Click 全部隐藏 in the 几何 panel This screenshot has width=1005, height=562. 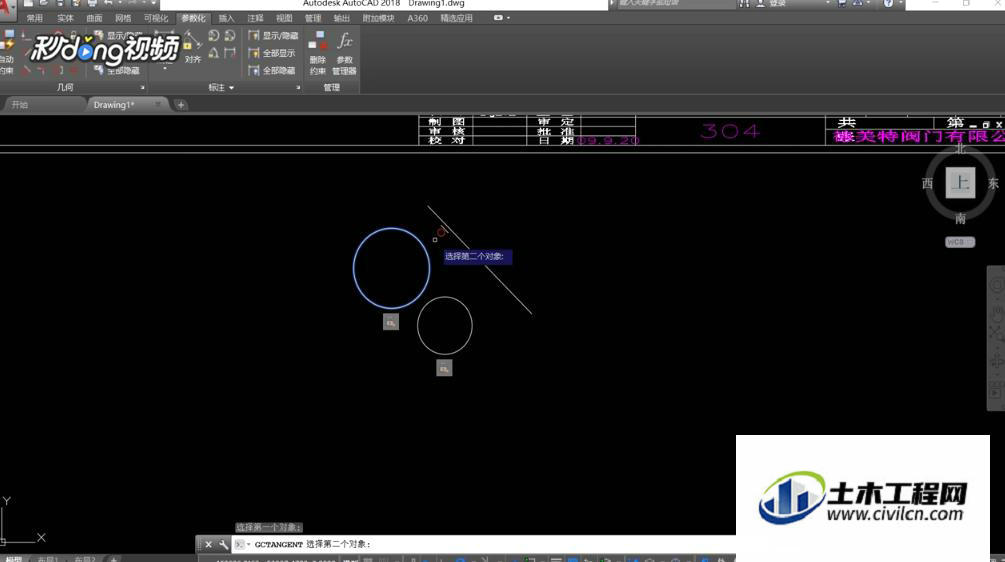point(117,70)
